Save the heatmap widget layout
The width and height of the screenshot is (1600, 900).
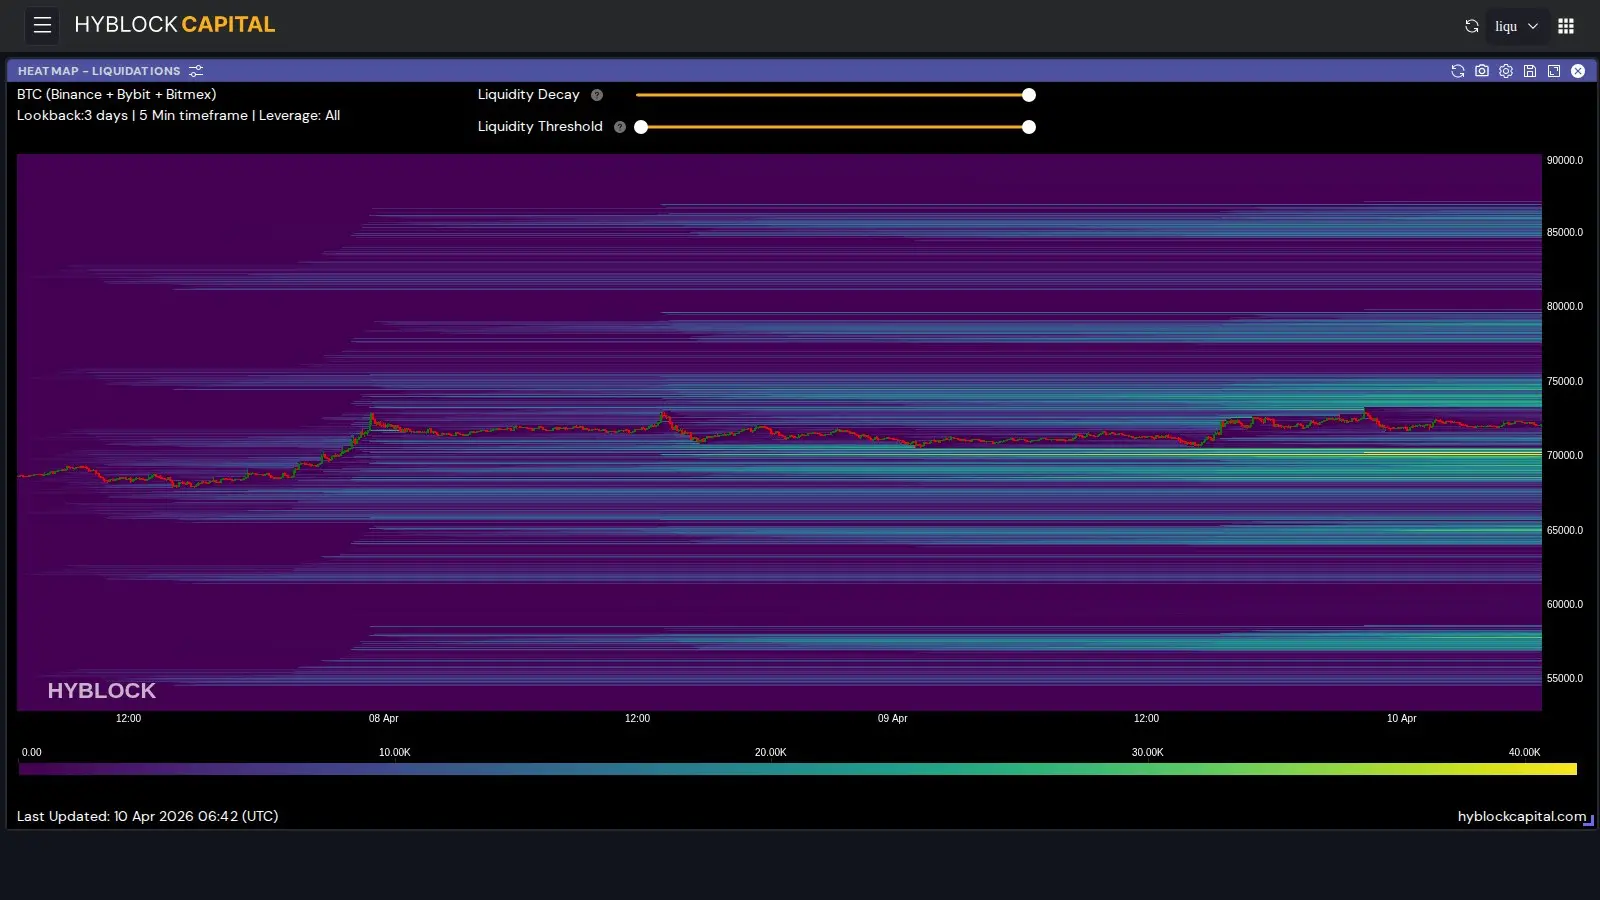click(x=1530, y=71)
